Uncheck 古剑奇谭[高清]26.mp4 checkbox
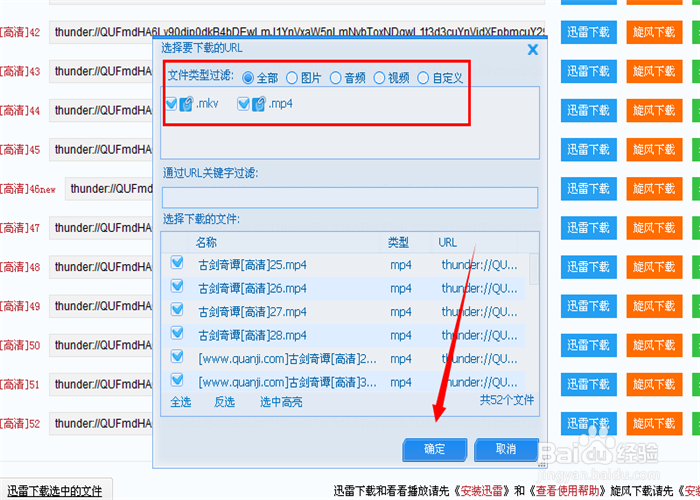The height and width of the screenshot is (500, 700). pos(177,286)
